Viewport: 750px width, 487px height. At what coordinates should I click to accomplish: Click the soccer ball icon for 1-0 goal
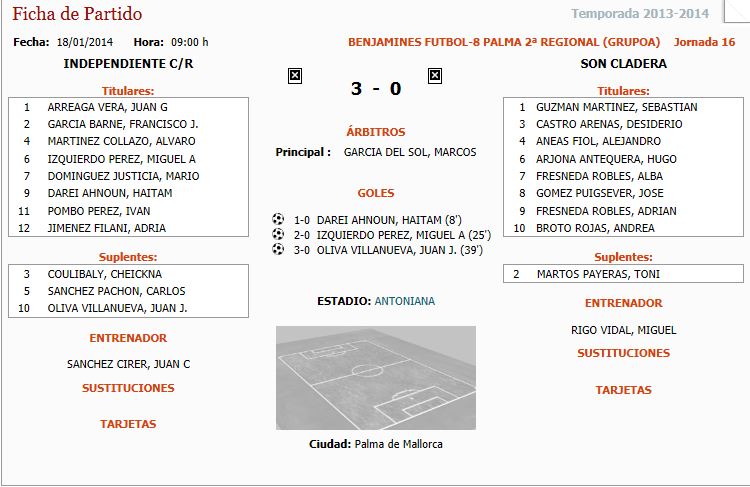click(x=278, y=219)
